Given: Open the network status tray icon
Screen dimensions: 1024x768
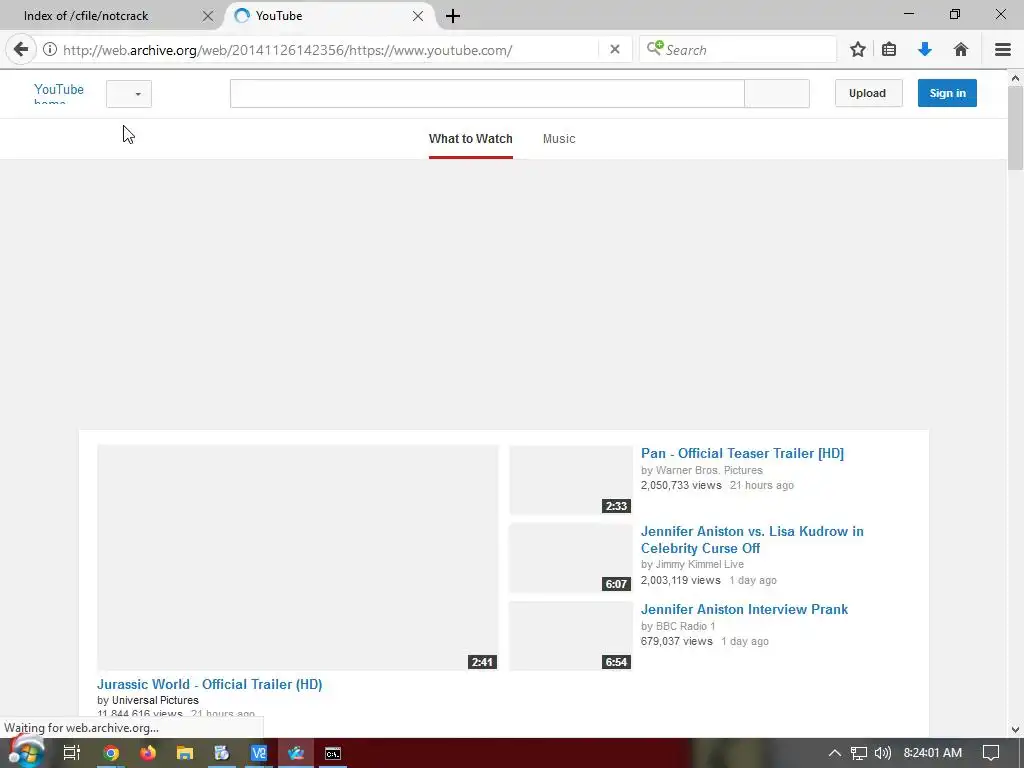Looking at the screenshot, I should point(859,753).
